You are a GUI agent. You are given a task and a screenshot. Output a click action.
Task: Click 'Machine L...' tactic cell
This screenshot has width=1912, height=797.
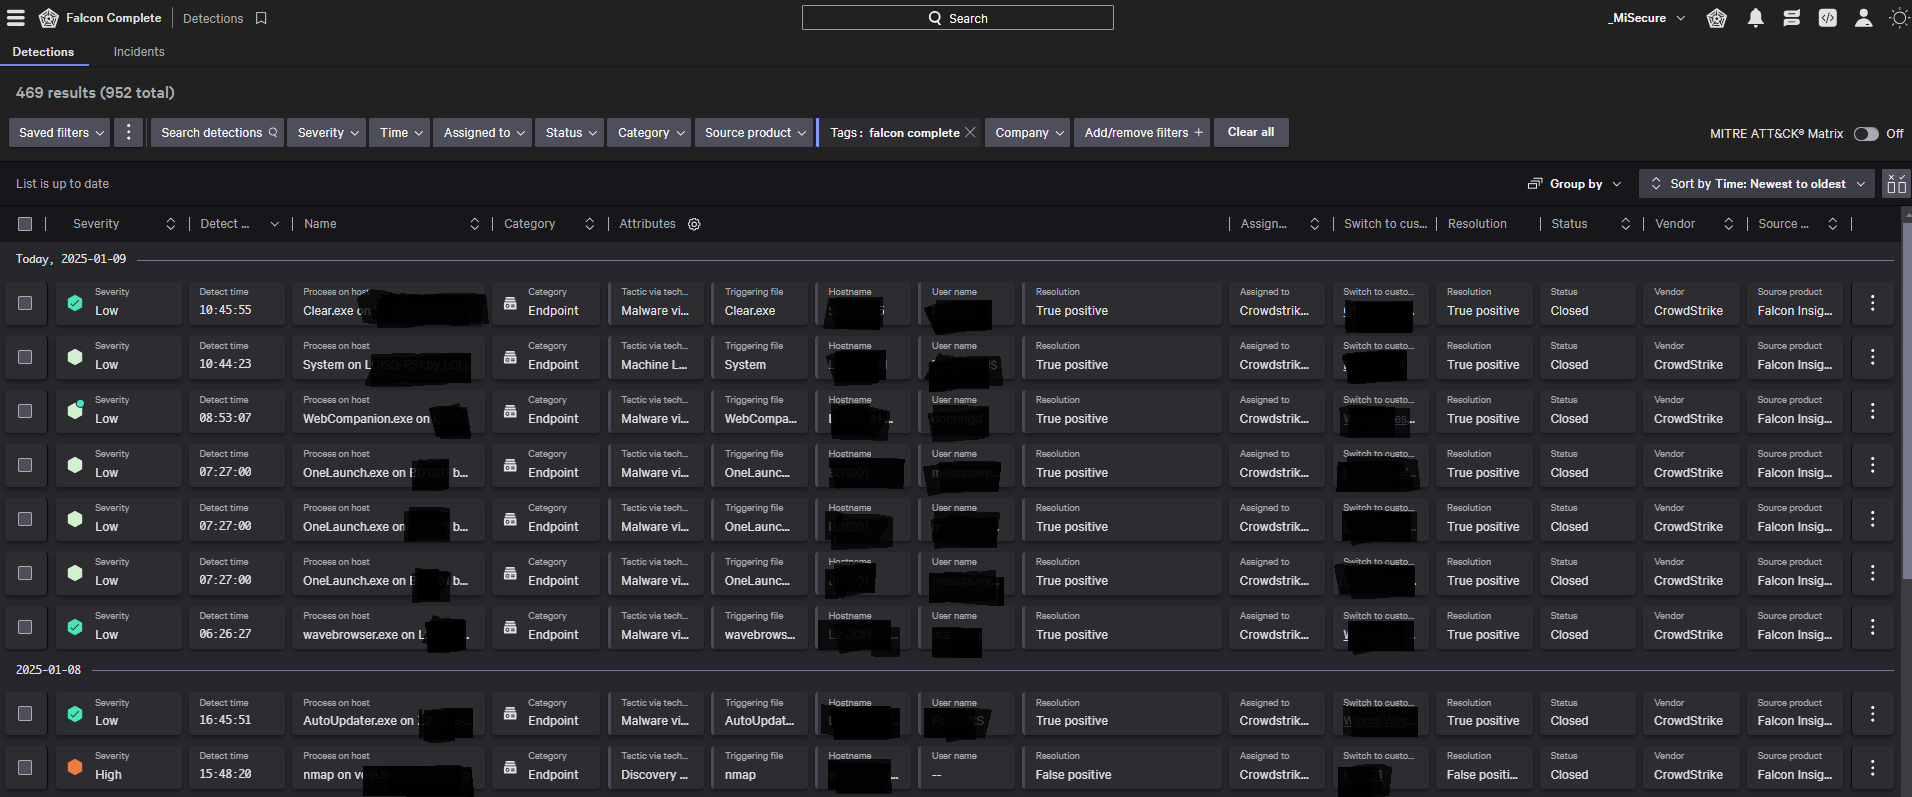pos(654,365)
